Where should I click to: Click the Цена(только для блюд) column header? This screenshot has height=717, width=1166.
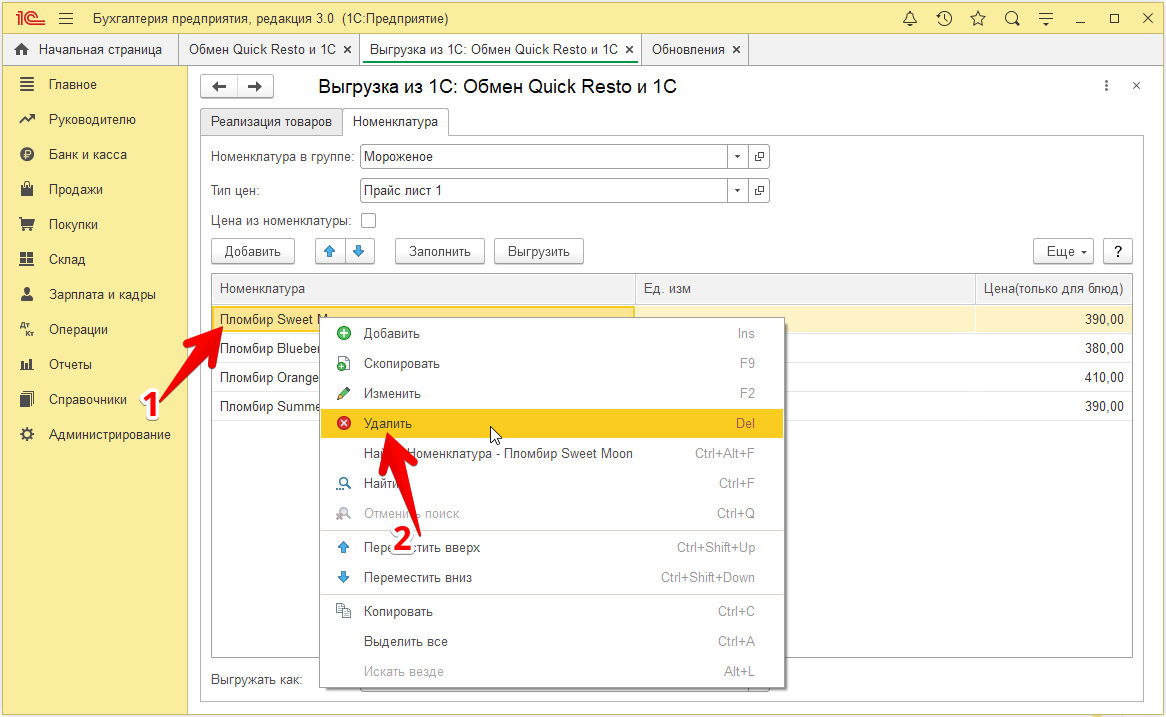tap(1054, 289)
